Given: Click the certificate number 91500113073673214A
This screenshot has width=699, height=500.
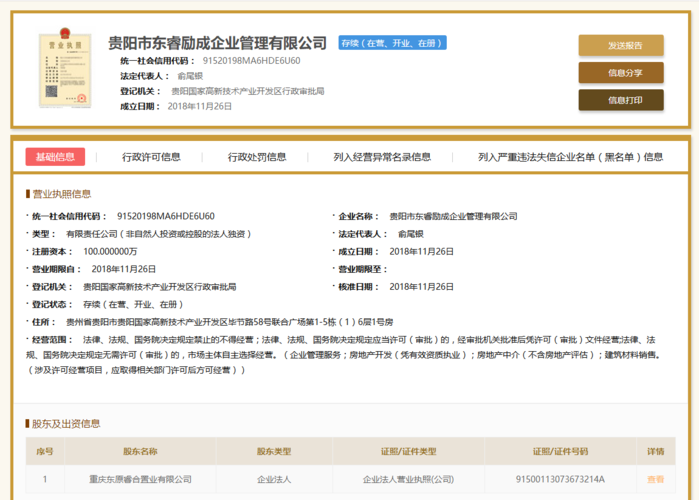Looking at the screenshot, I should tap(560, 480).
